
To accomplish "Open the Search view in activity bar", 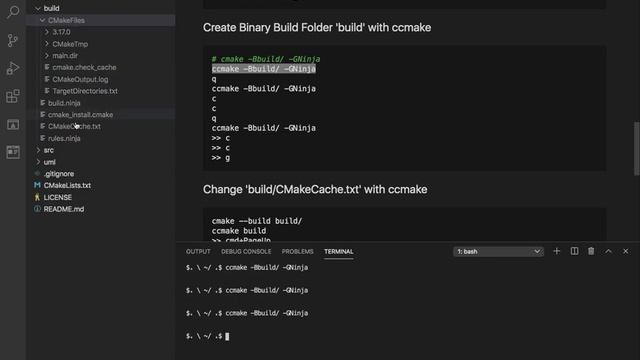I will coord(13,12).
